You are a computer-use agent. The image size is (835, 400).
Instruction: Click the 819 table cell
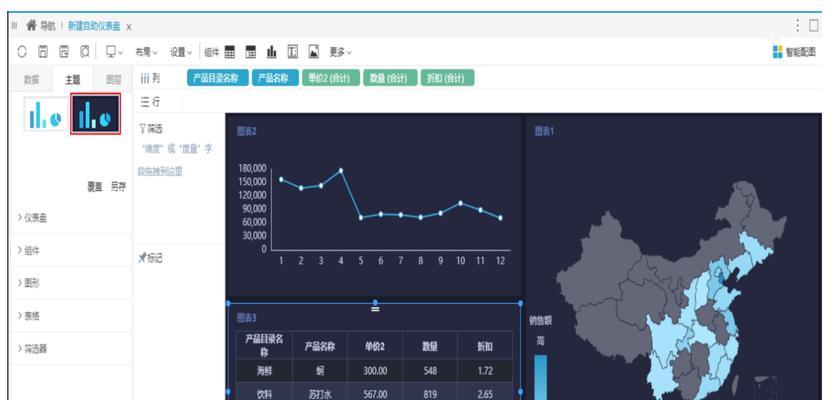(x=430, y=394)
